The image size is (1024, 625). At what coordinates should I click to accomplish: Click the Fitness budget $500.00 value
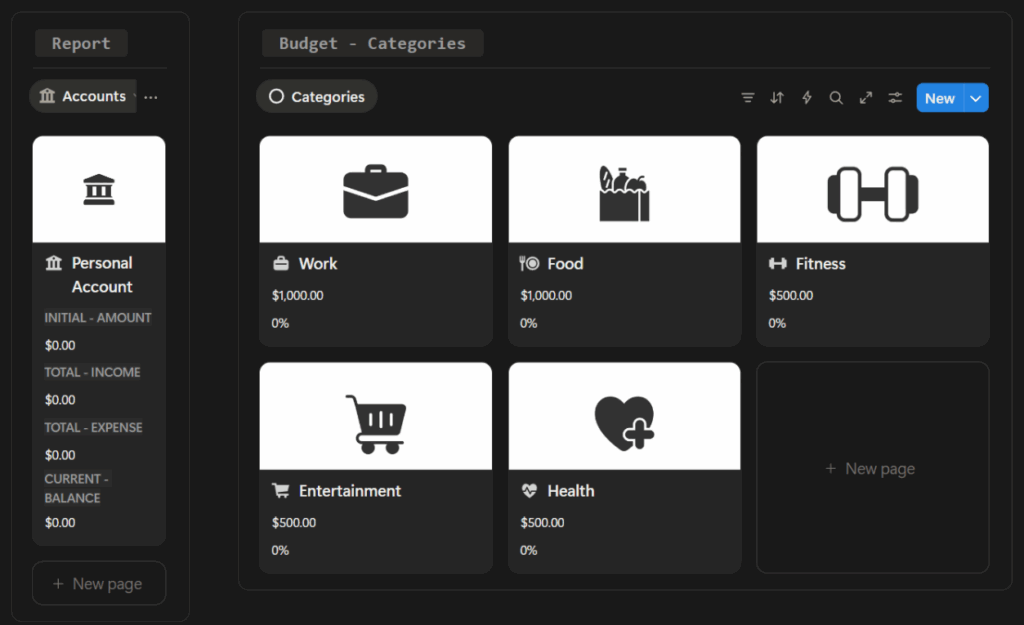pos(791,295)
